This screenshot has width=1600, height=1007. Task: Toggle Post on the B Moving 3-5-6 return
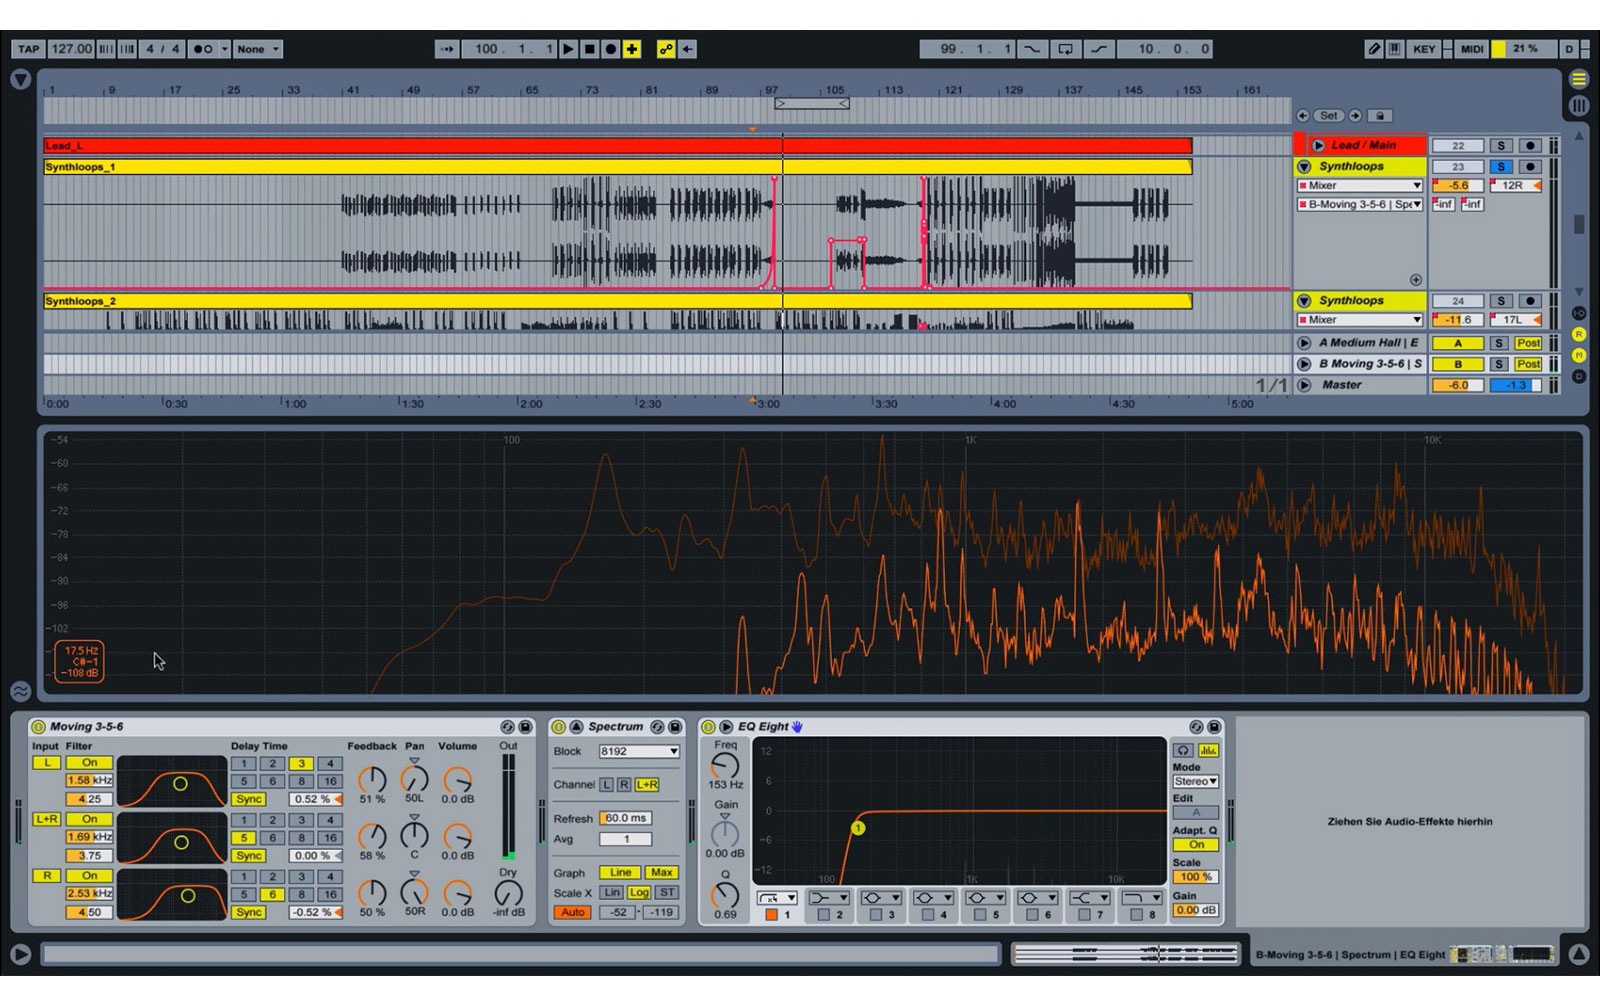click(x=1528, y=364)
